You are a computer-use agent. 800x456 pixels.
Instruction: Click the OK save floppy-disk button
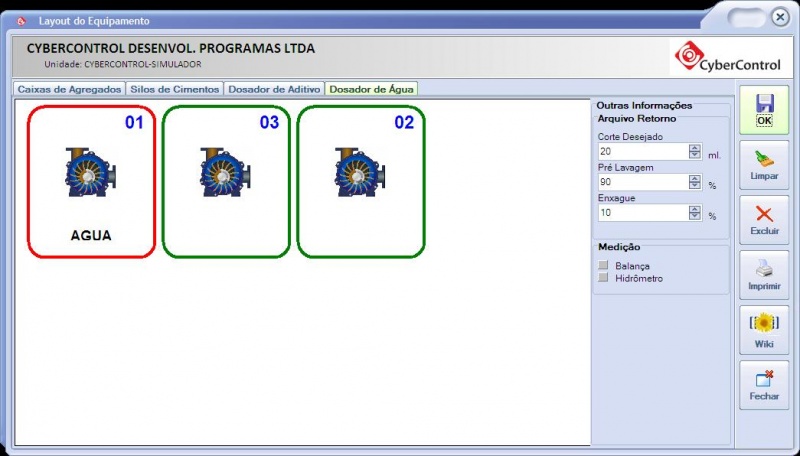point(764,110)
